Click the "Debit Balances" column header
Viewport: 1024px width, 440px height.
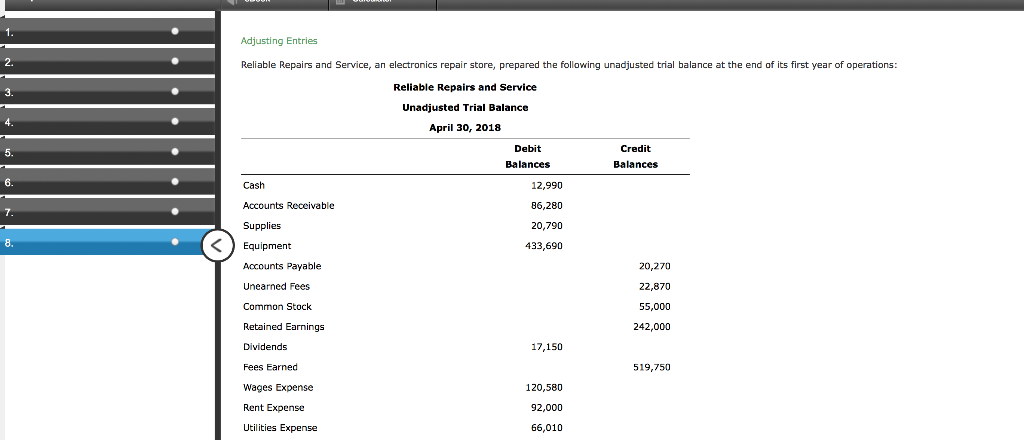pyautogui.click(x=528, y=157)
